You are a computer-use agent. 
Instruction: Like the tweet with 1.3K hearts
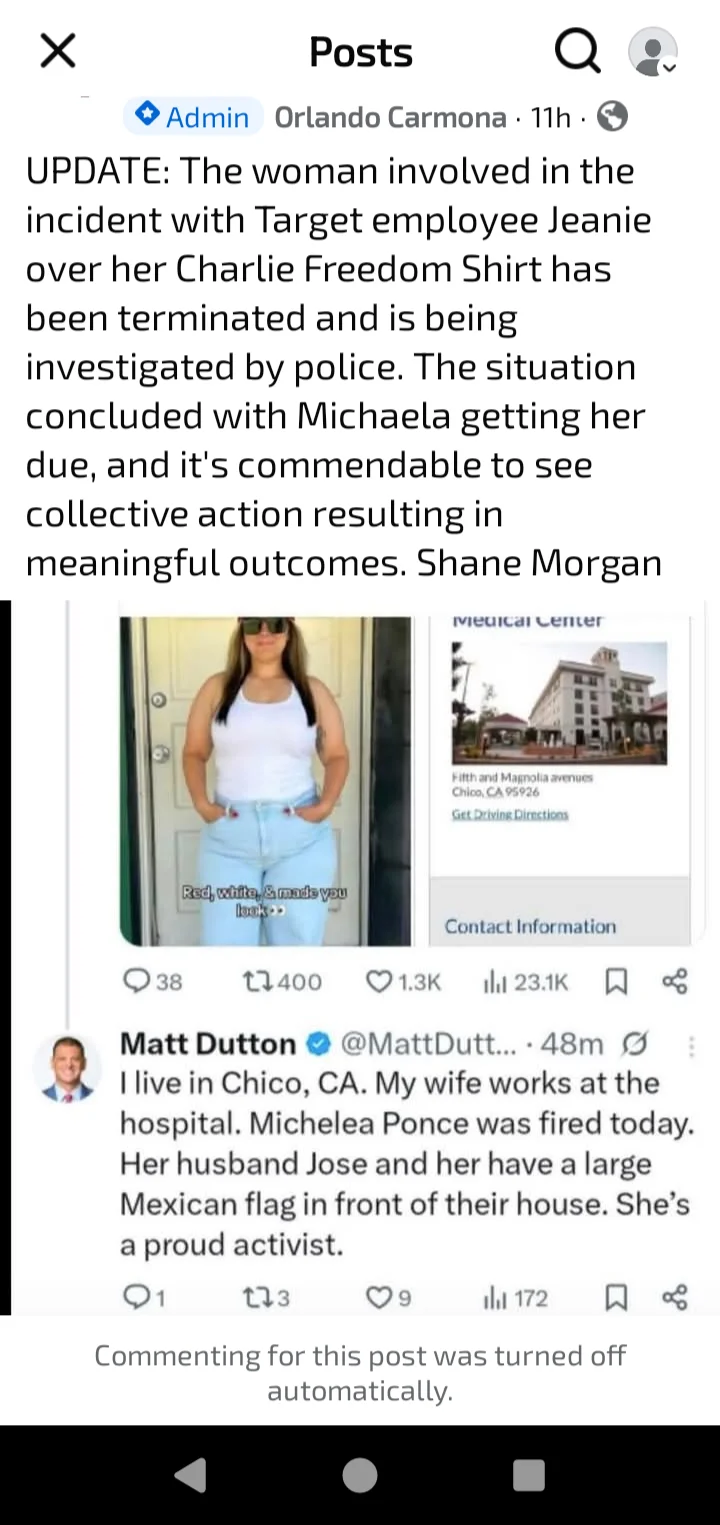(380, 982)
